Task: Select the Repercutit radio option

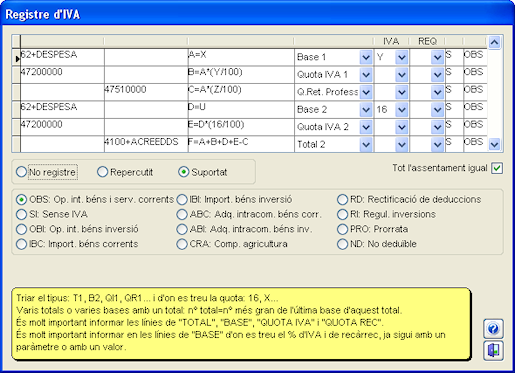Action: [125, 172]
